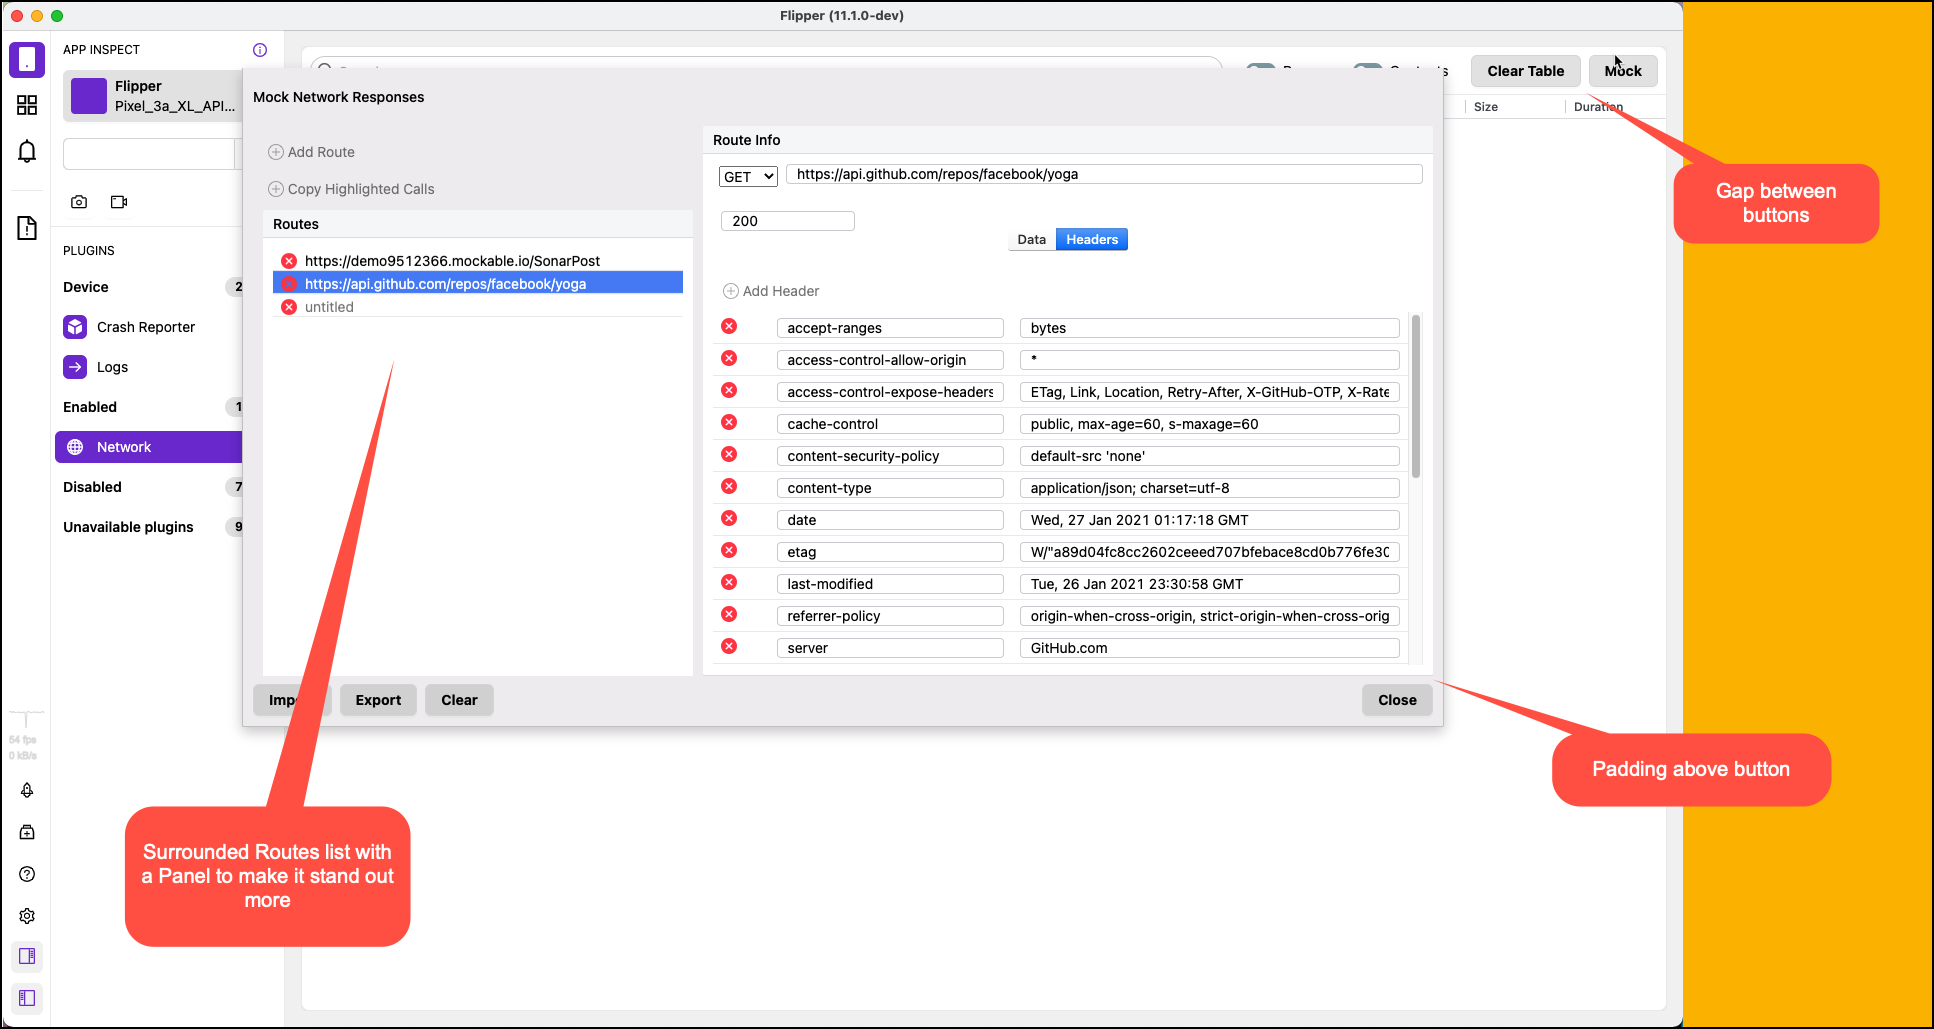Edit the cache-control header value field
Viewport: 1934px width, 1029px height.
[1210, 424]
